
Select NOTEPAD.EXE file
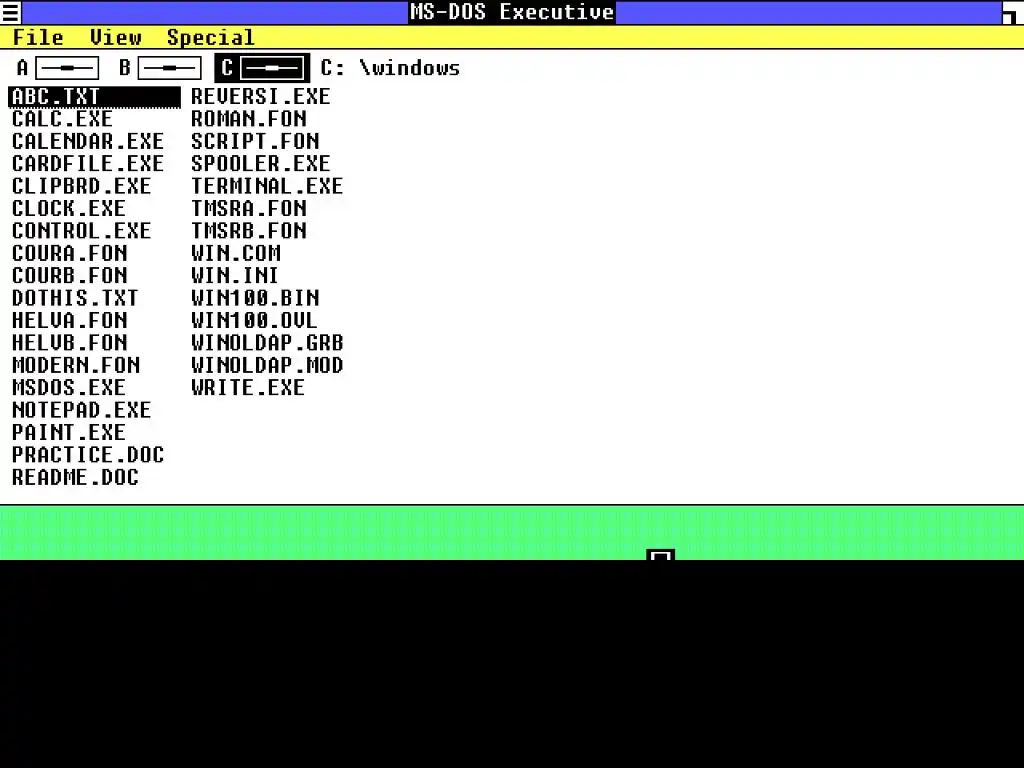pyautogui.click(x=81, y=409)
